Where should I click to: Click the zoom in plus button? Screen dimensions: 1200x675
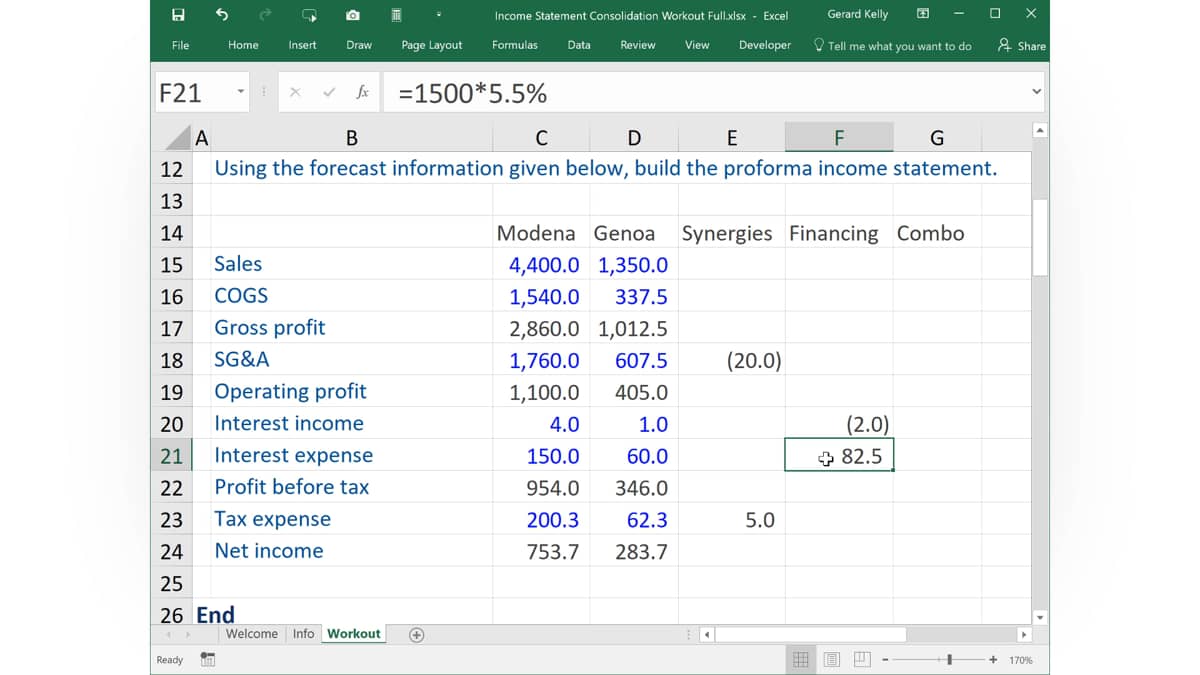(993, 659)
